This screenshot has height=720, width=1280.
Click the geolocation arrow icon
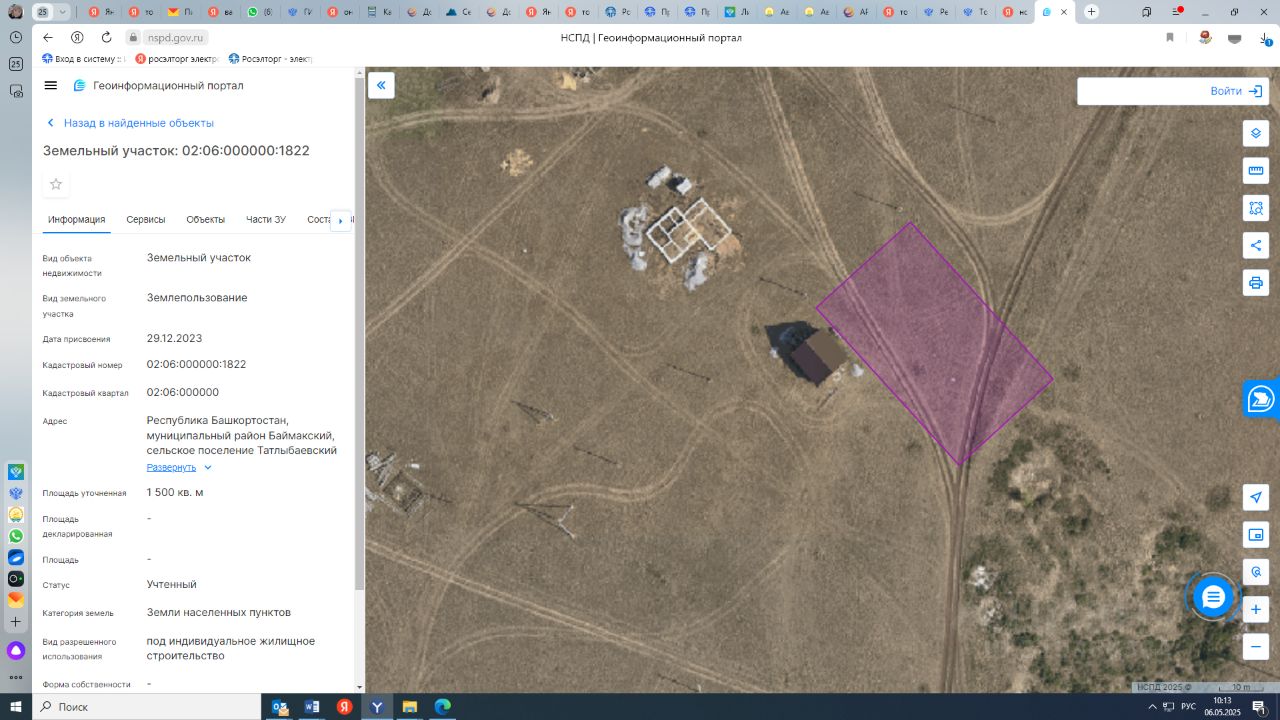tap(1256, 498)
